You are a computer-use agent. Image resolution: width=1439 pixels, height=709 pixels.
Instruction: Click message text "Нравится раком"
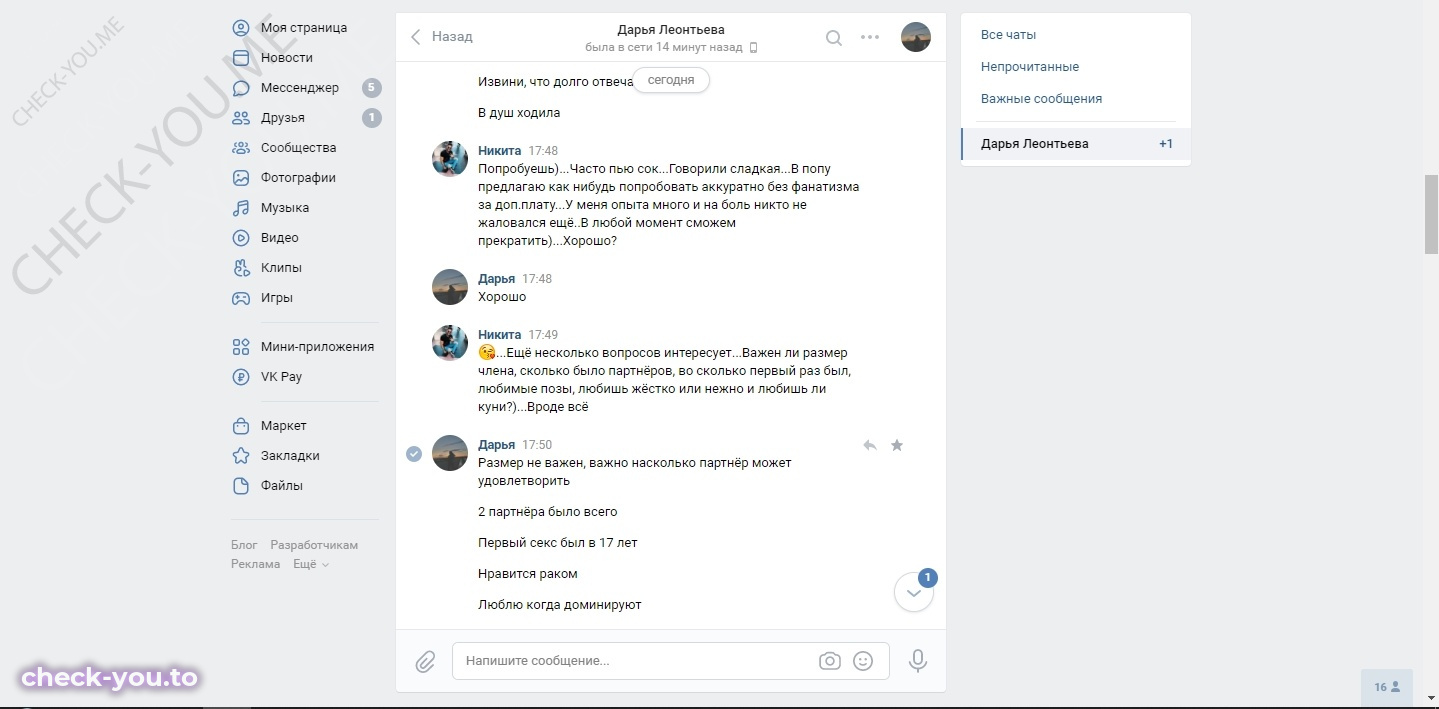click(528, 574)
